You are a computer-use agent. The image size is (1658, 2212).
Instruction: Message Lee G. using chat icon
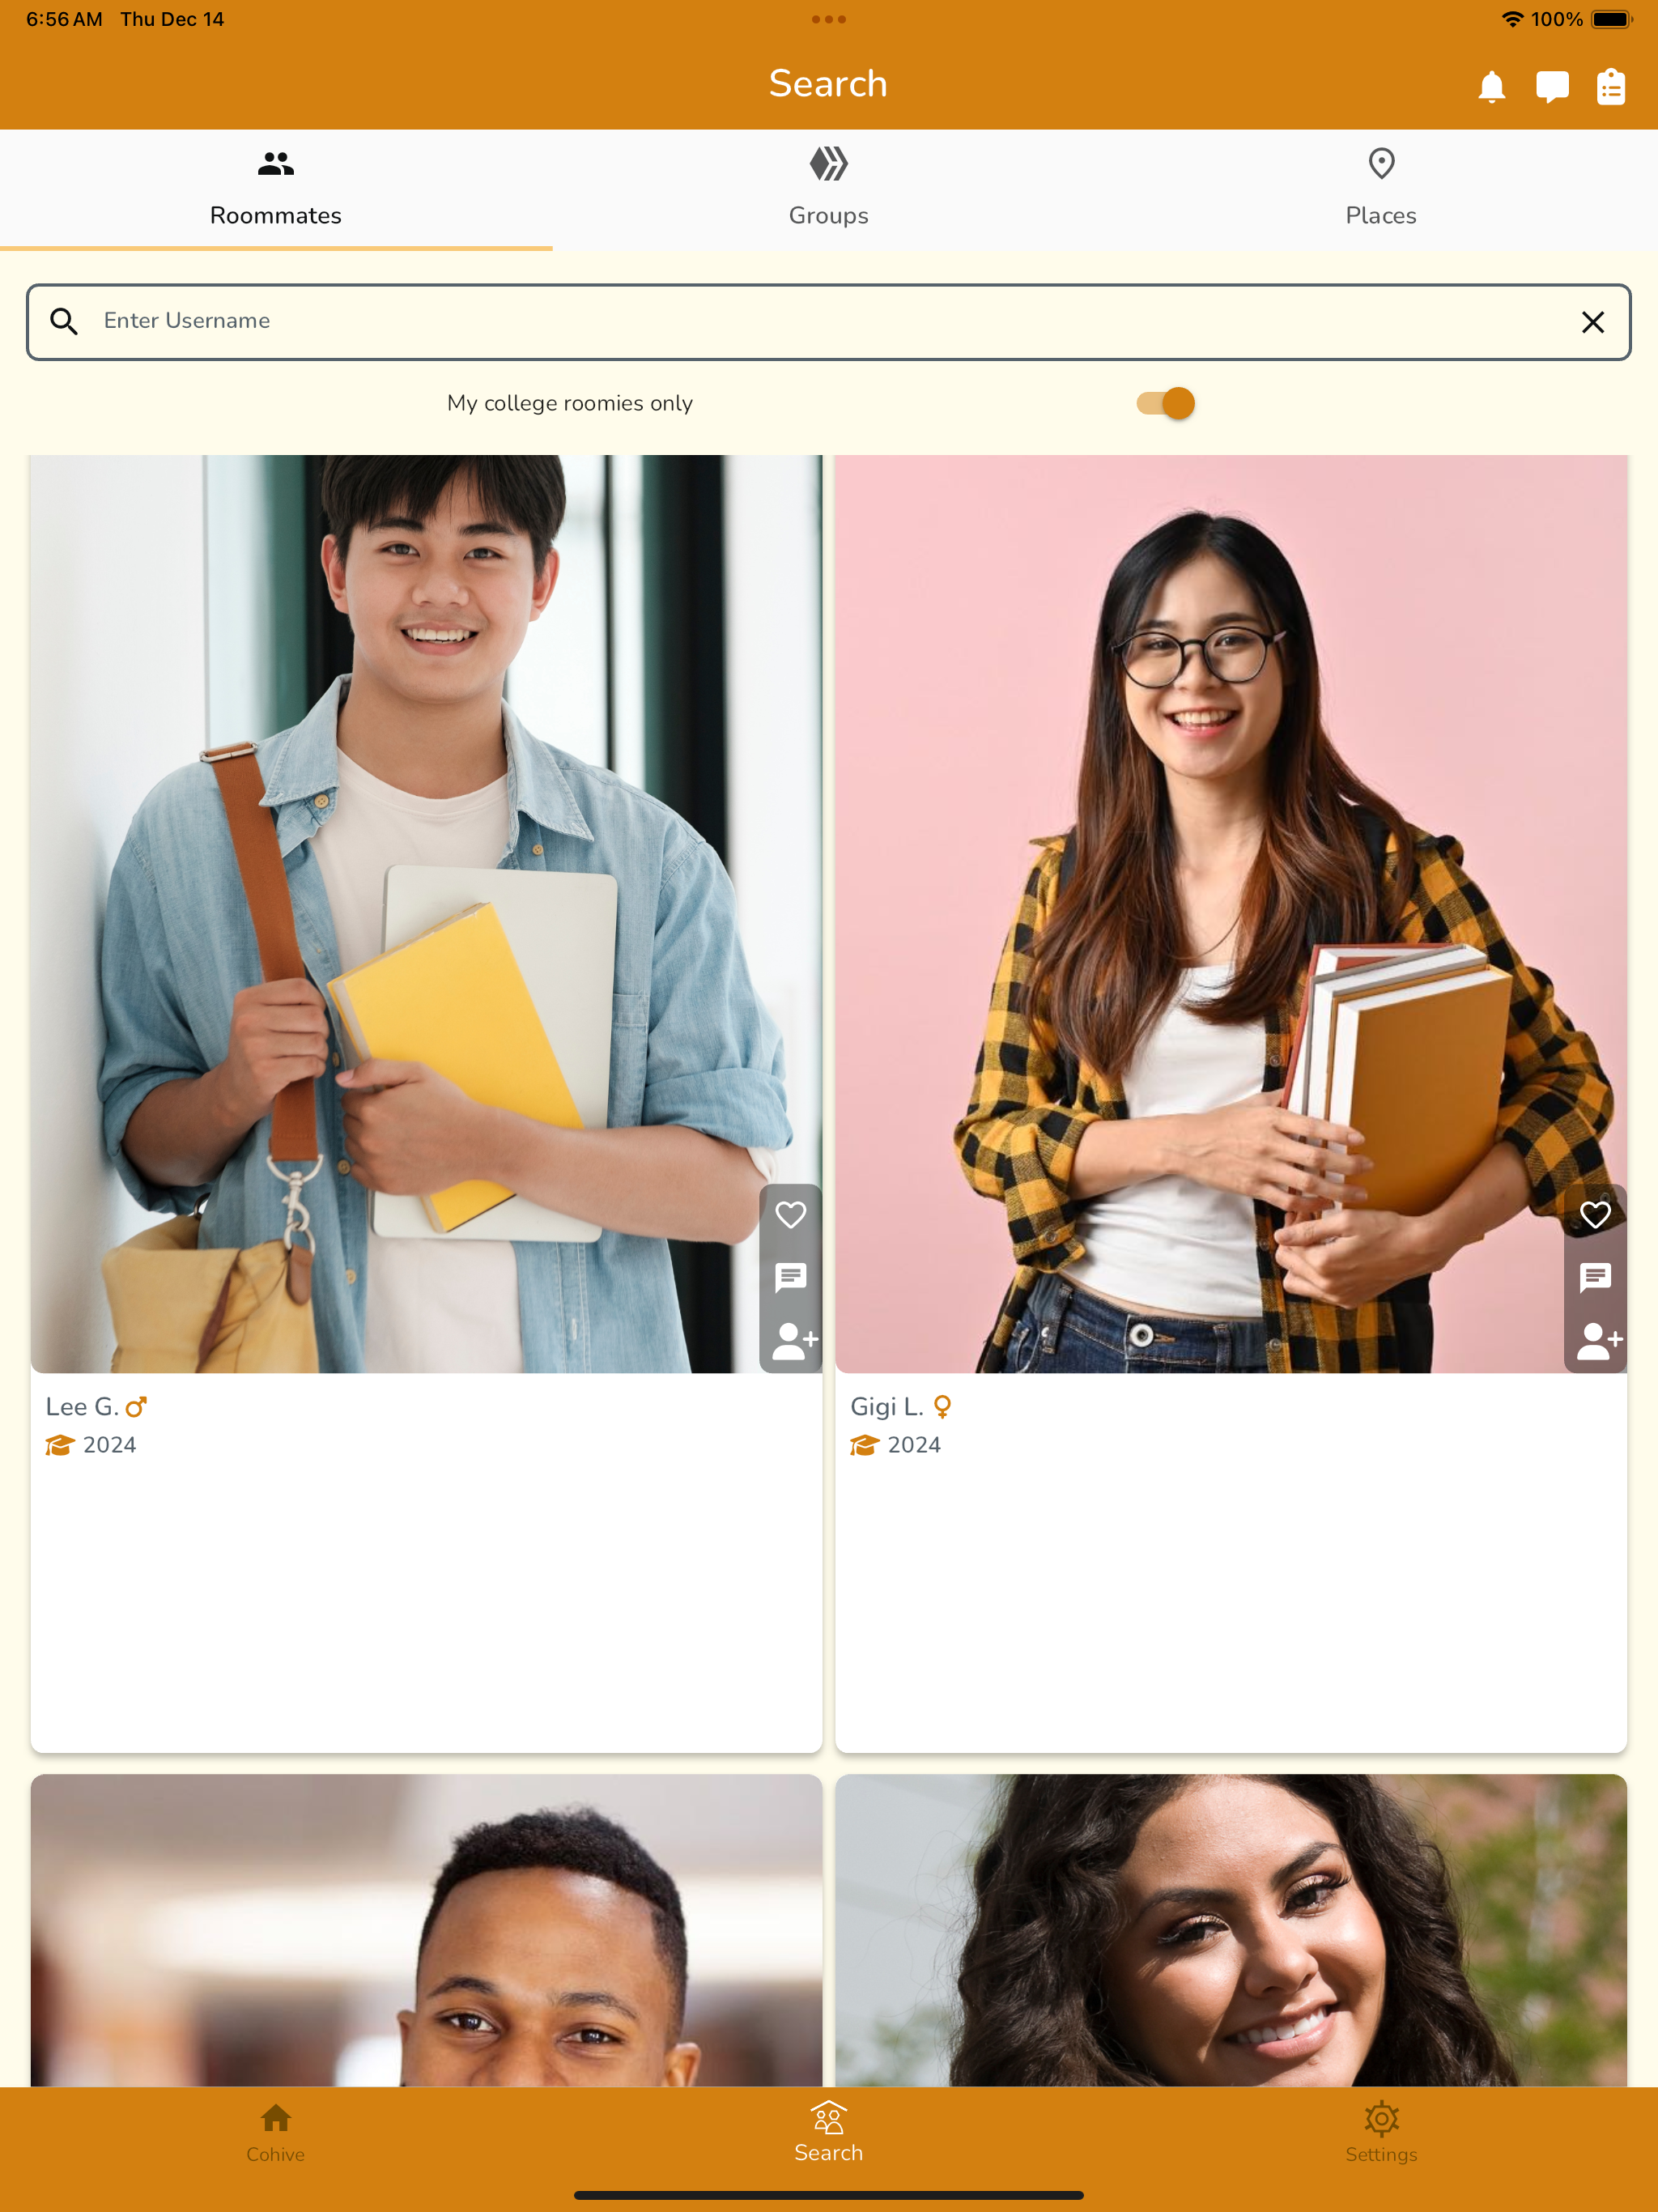coord(791,1277)
